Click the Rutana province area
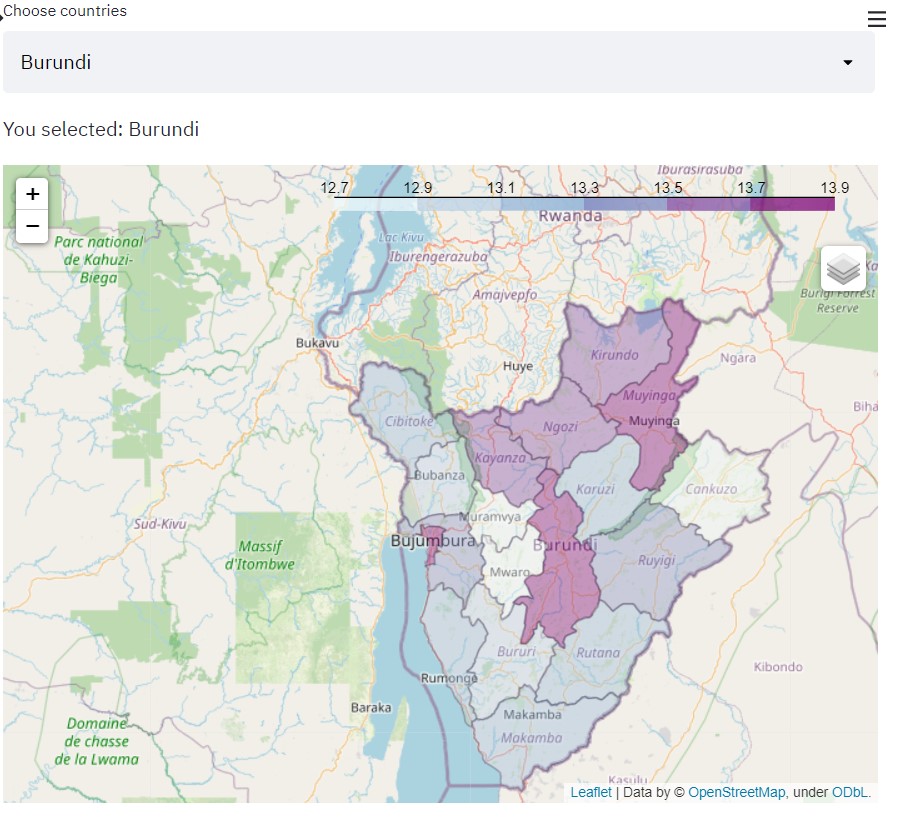The height and width of the screenshot is (822, 901). [x=598, y=652]
